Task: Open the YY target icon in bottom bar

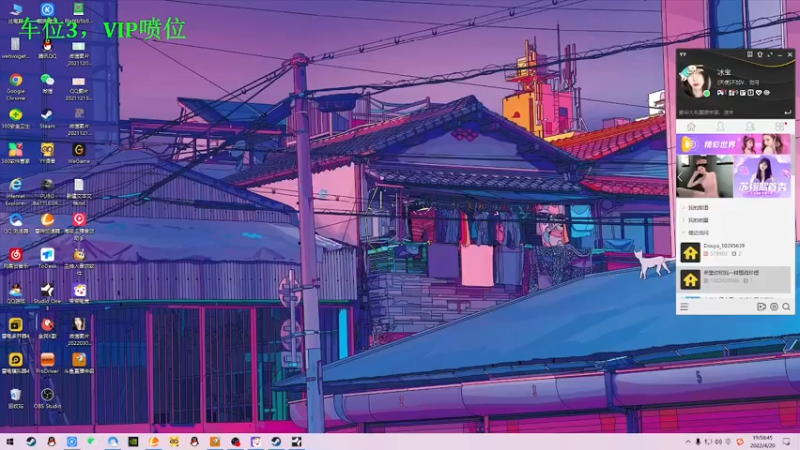Action: coord(774,307)
